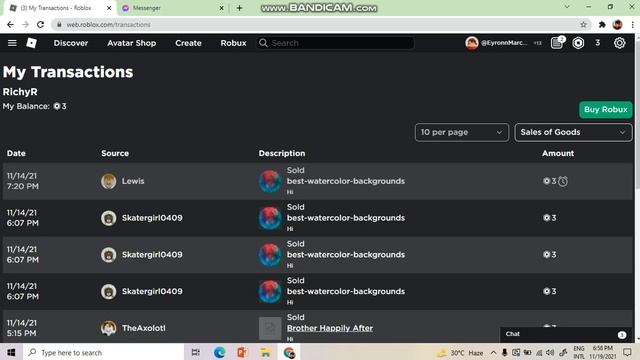
Task: Click the profile avatar beside @EyronnMarc
Action: click(471, 43)
